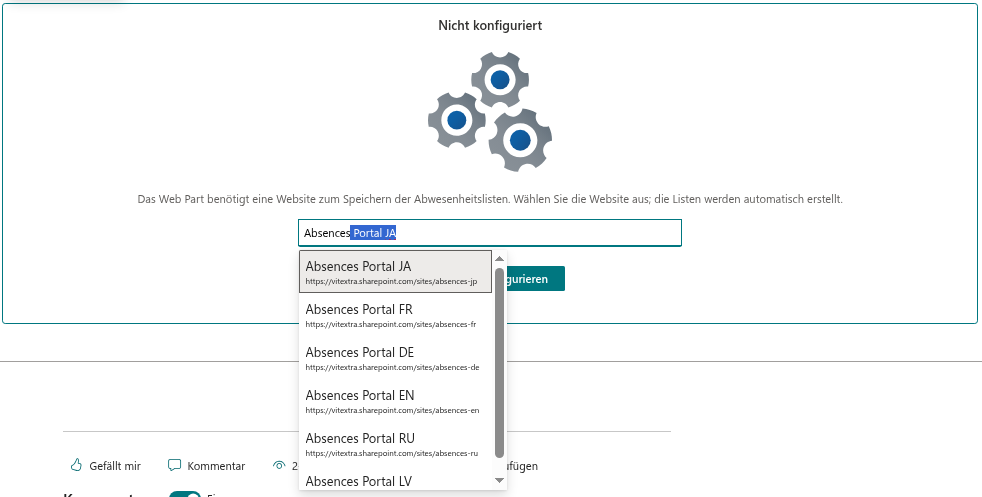
Task: Click the three gears configuration image
Action: tap(490, 111)
